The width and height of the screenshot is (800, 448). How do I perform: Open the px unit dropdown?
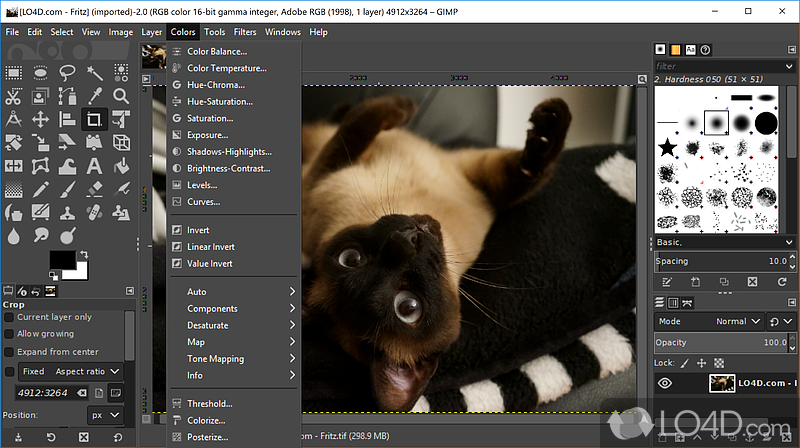(105, 415)
